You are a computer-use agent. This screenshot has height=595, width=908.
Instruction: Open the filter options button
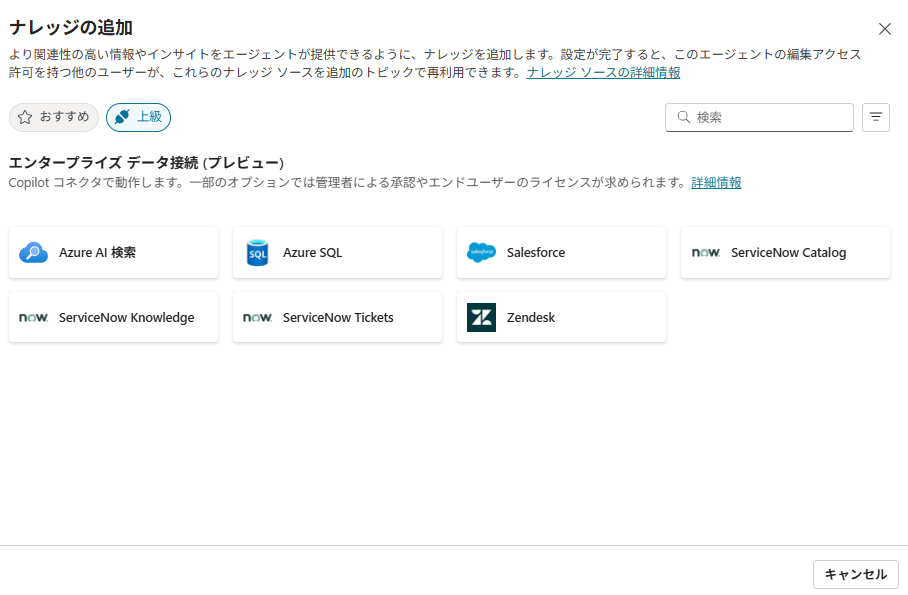point(876,118)
